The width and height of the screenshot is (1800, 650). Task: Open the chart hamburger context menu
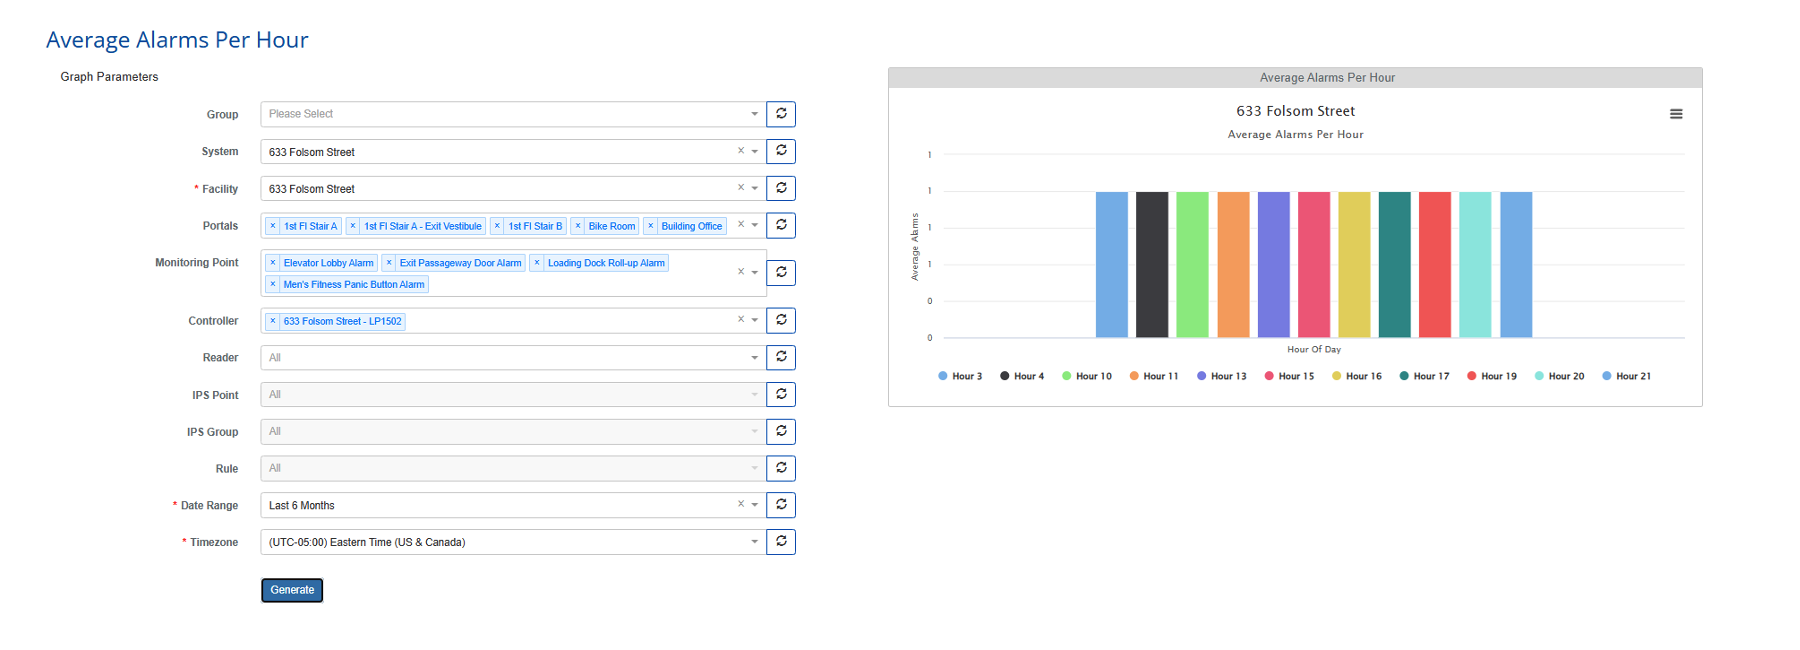(x=1676, y=114)
